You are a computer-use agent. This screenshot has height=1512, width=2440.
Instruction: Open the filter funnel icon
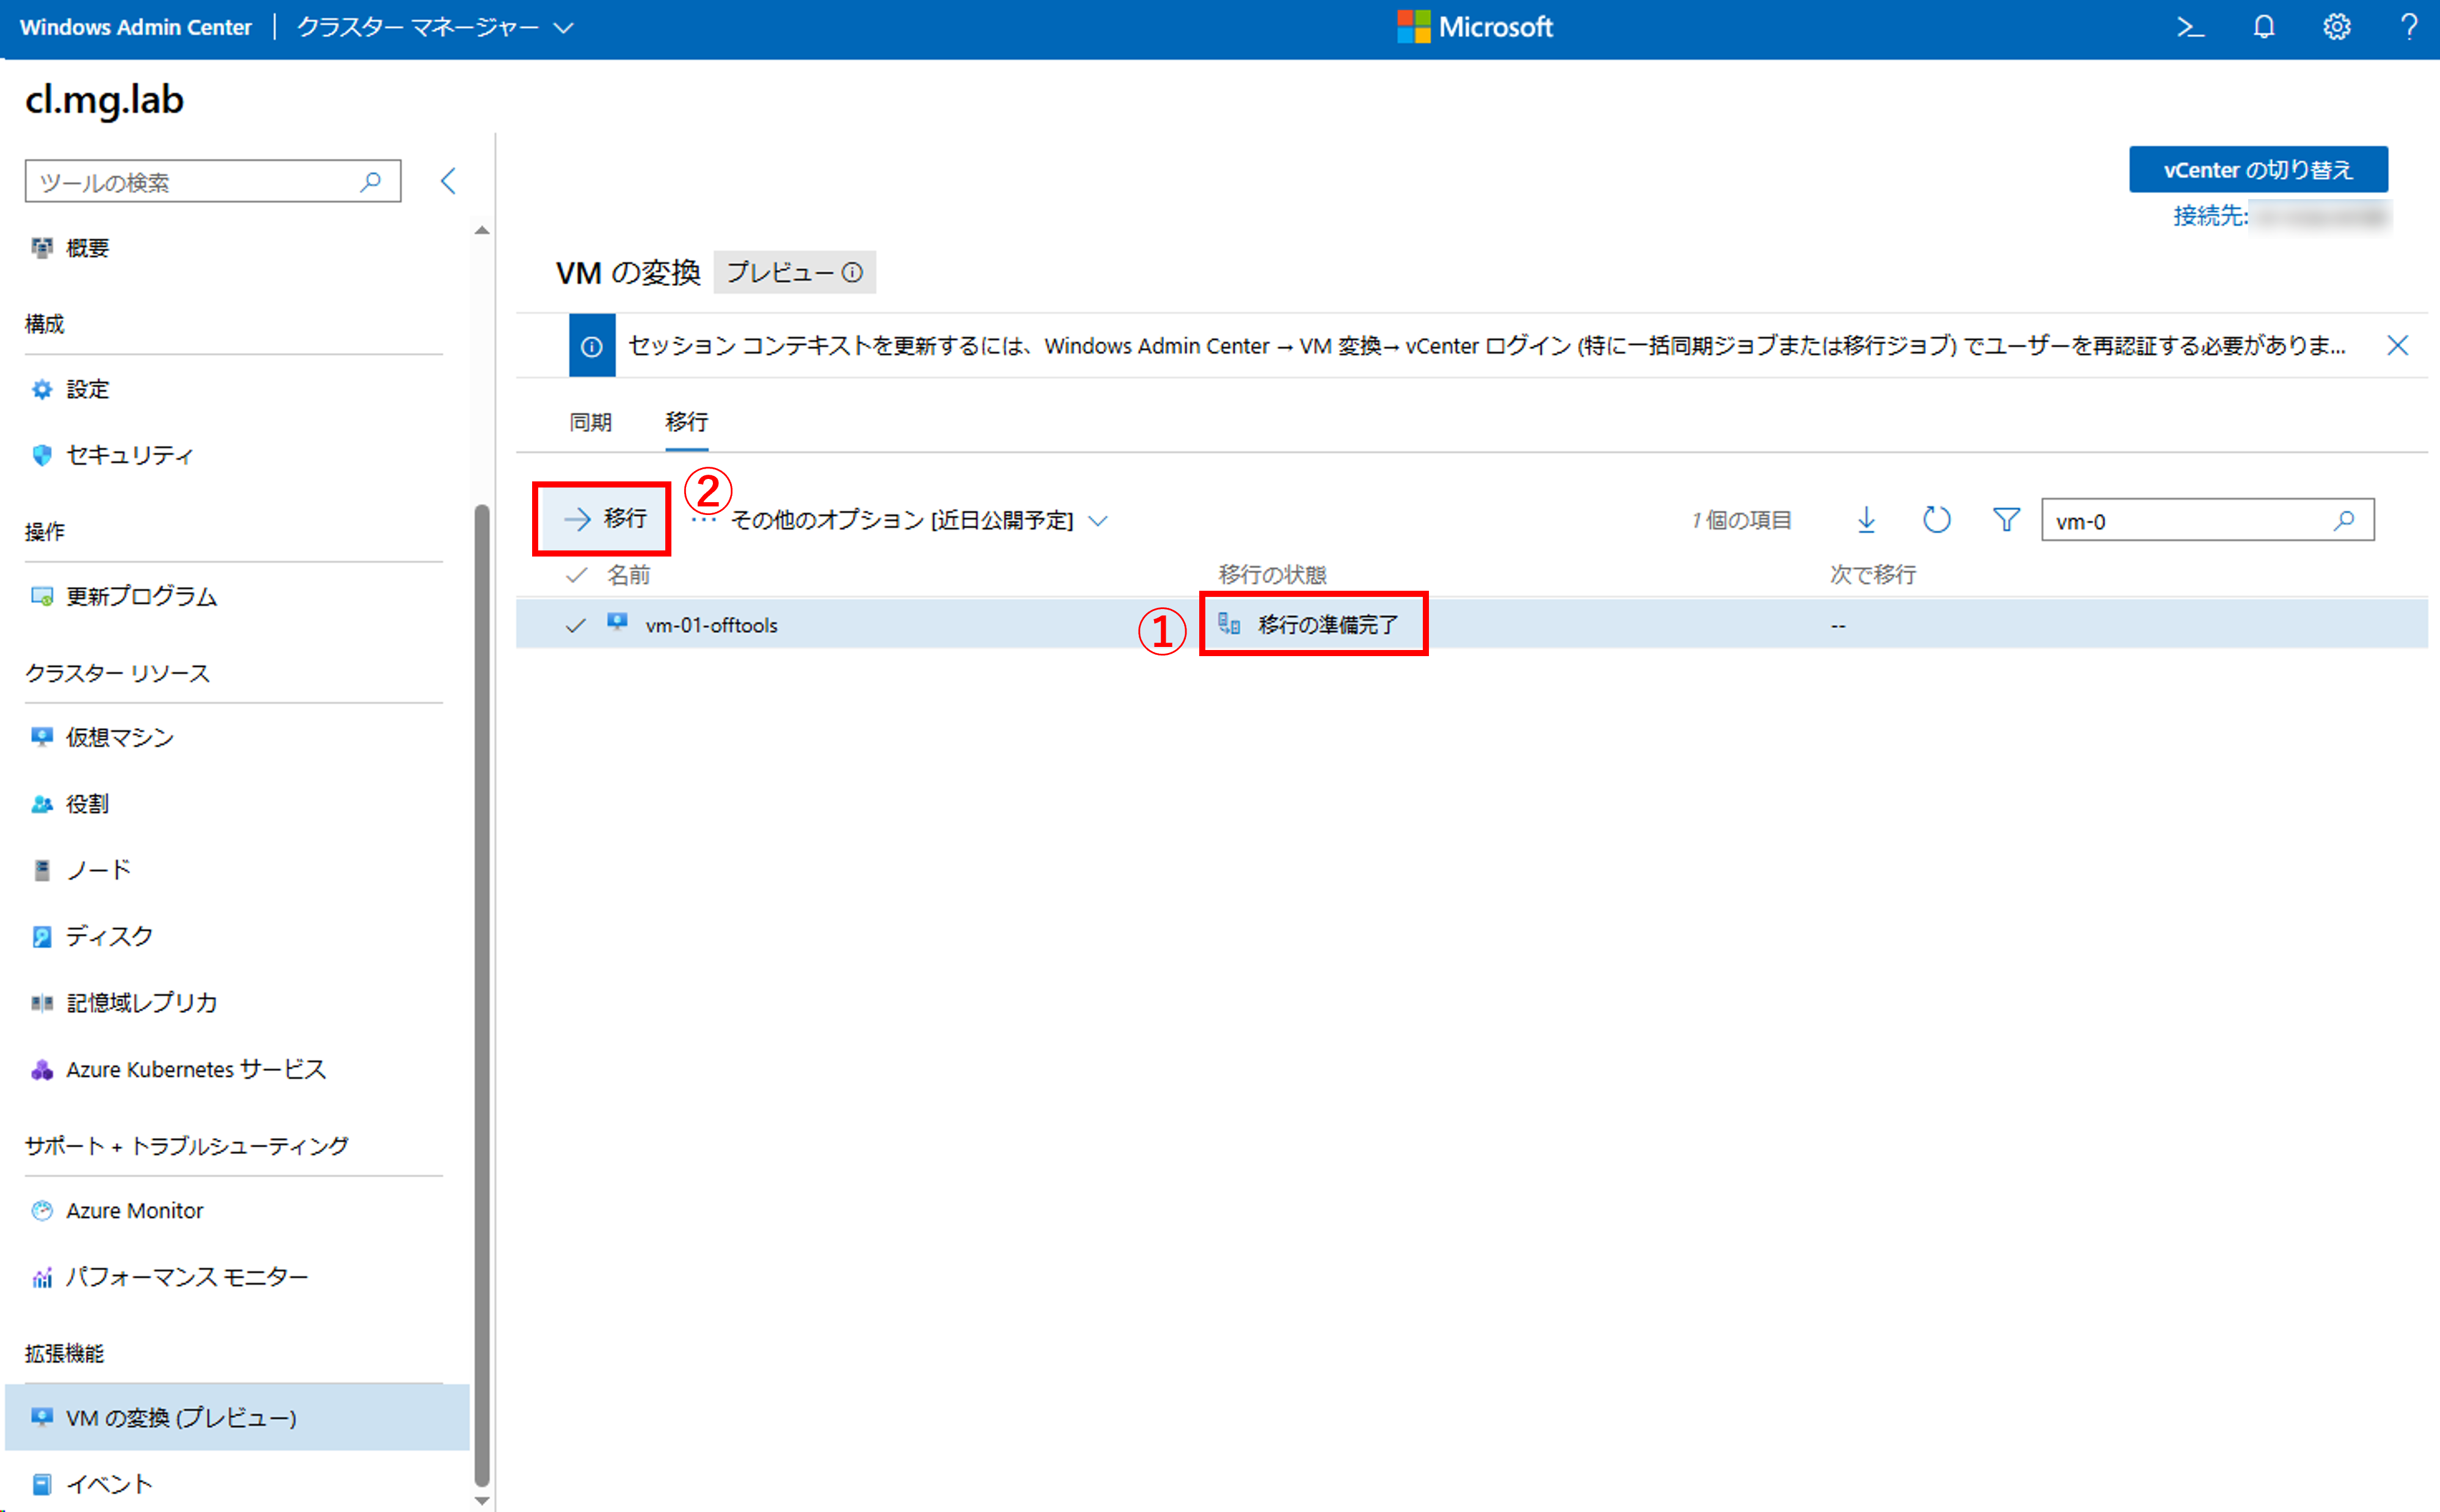(2006, 520)
